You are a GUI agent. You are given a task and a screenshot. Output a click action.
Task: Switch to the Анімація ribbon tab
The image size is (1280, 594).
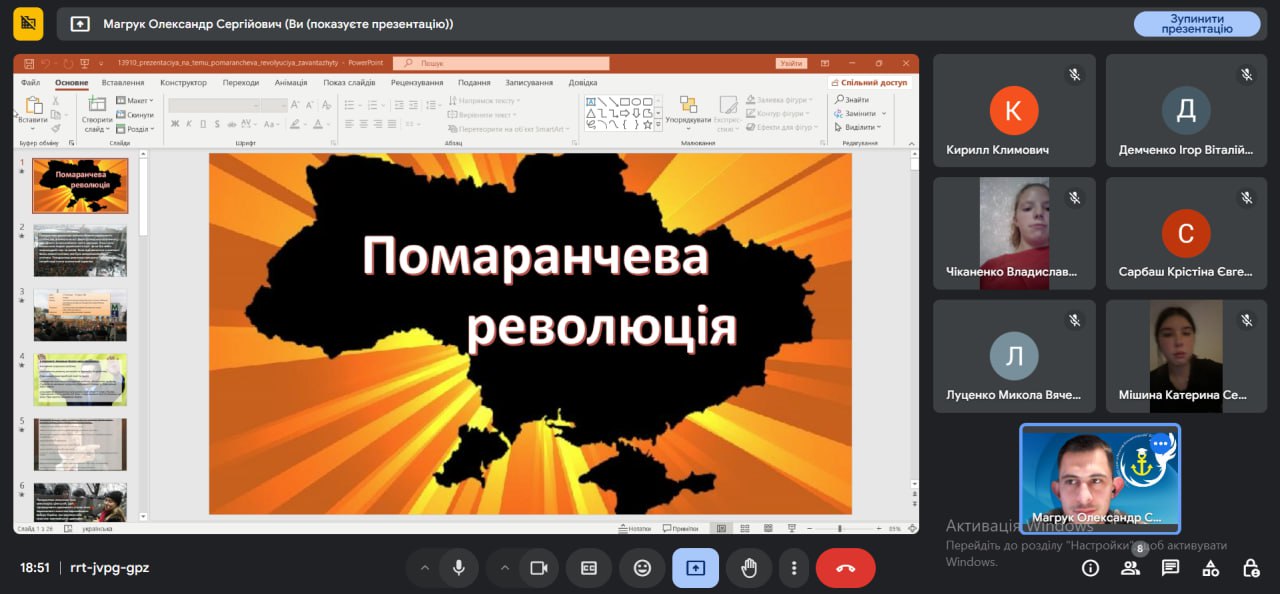(291, 83)
